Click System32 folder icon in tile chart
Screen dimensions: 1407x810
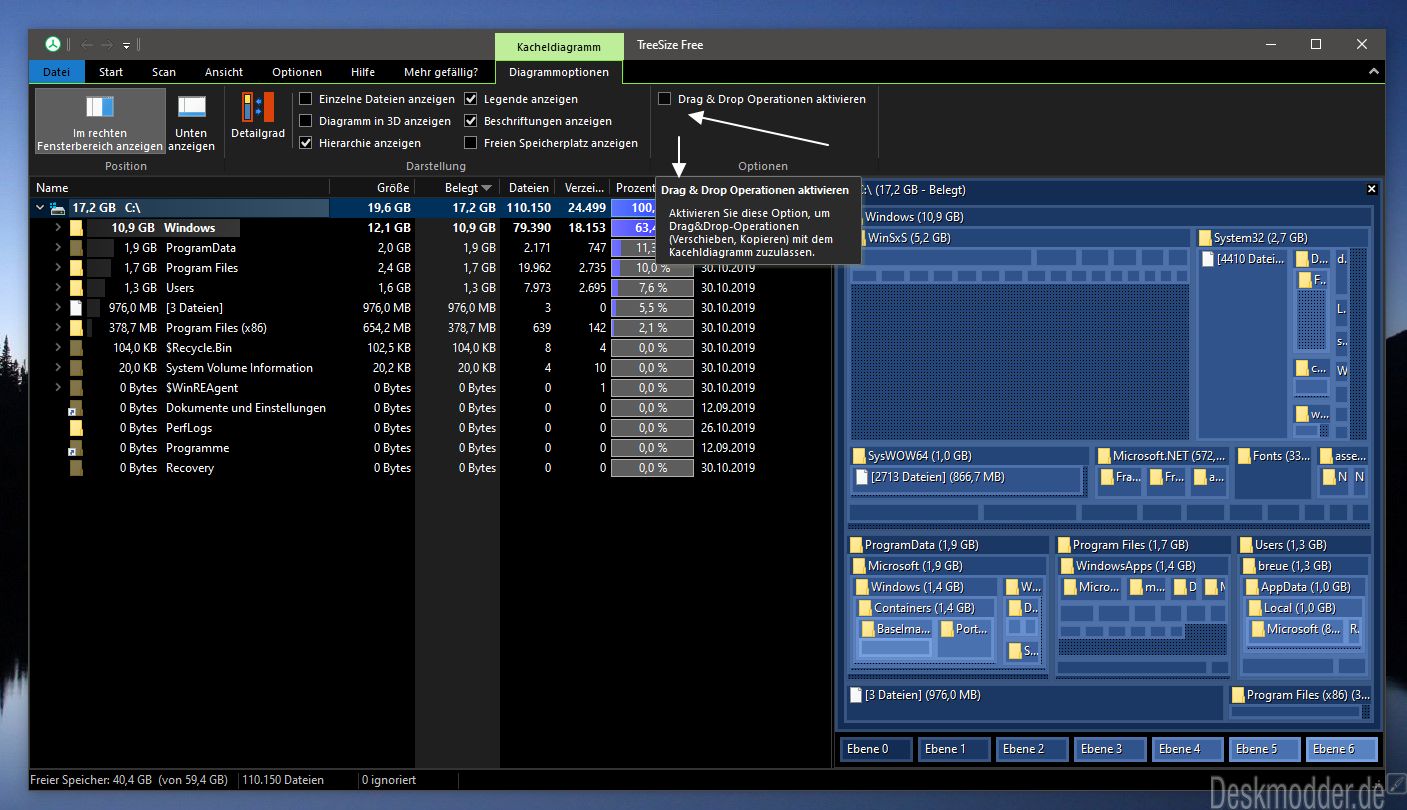pos(1205,238)
